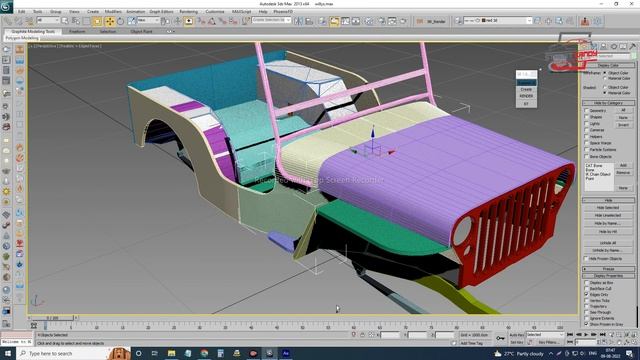Image resolution: width=640 pixels, height=360 pixels.
Task: Click the Key Filters button
Action: point(548,342)
